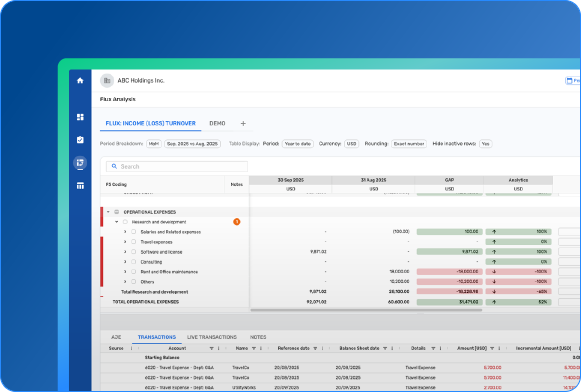Expand the Salaries and Related expenses row
The image size is (581, 392).
pos(125,232)
